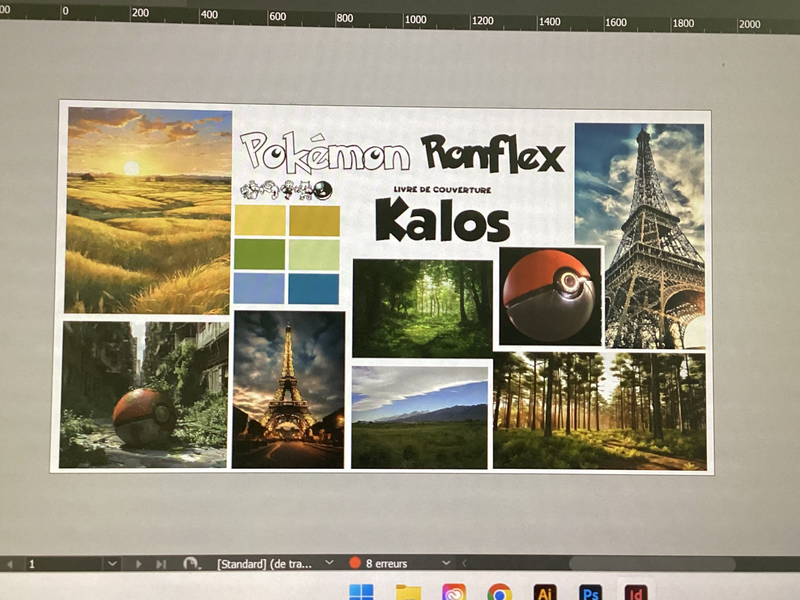
Task: Open the document status menu icon
Action: pos(191,563)
